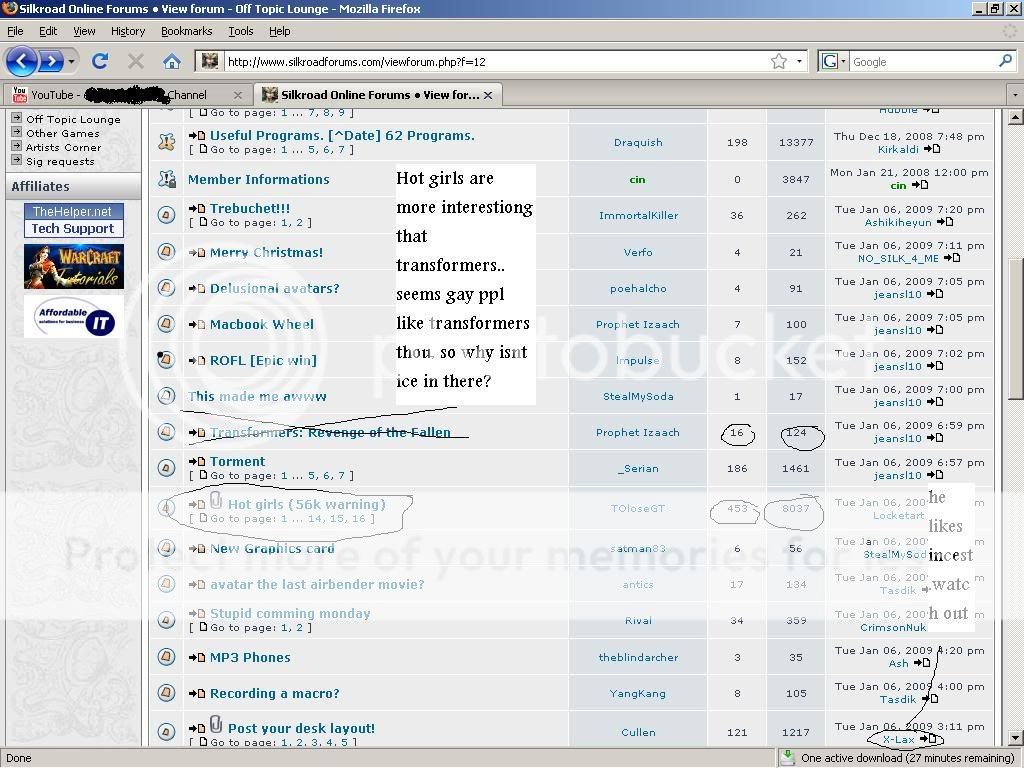This screenshot has width=1024, height=768.
Task: Expand the Other Games sidebar item
Action: pos(17,133)
